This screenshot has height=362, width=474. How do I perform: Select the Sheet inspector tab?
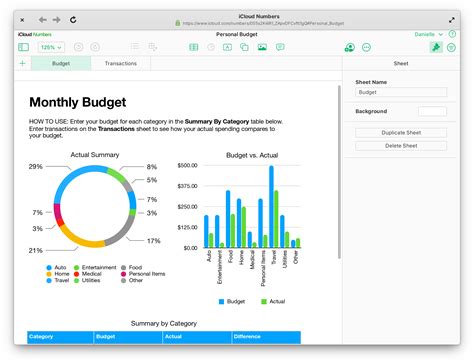(401, 63)
